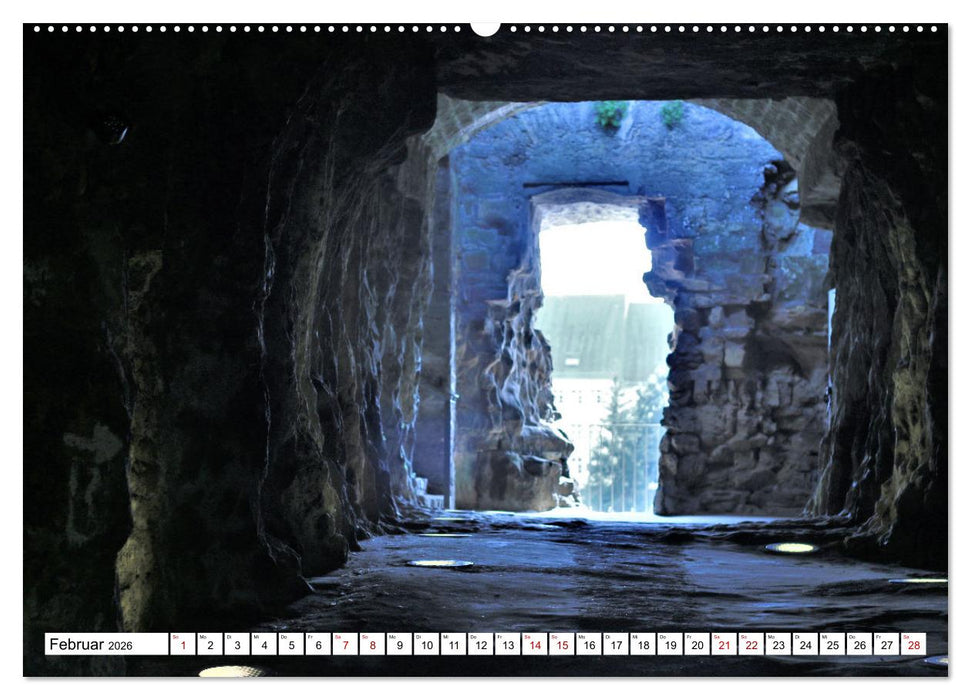Click the floor light at bottom left
Image resolution: width=971 pixels, height=700 pixels.
click(232, 671)
